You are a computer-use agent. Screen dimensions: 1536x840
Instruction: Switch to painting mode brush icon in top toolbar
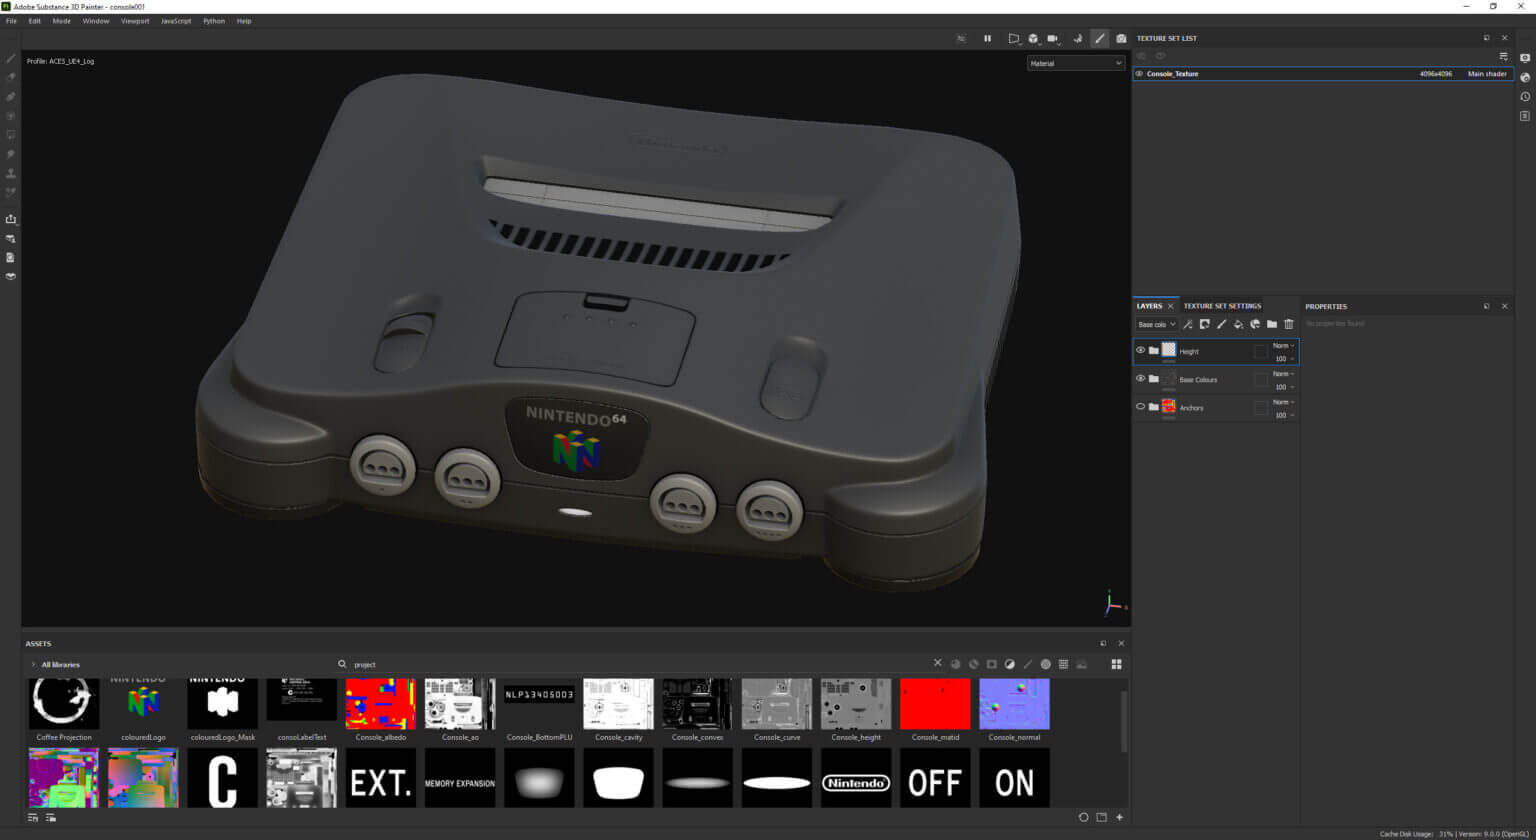pyautogui.click(x=1100, y=38)
